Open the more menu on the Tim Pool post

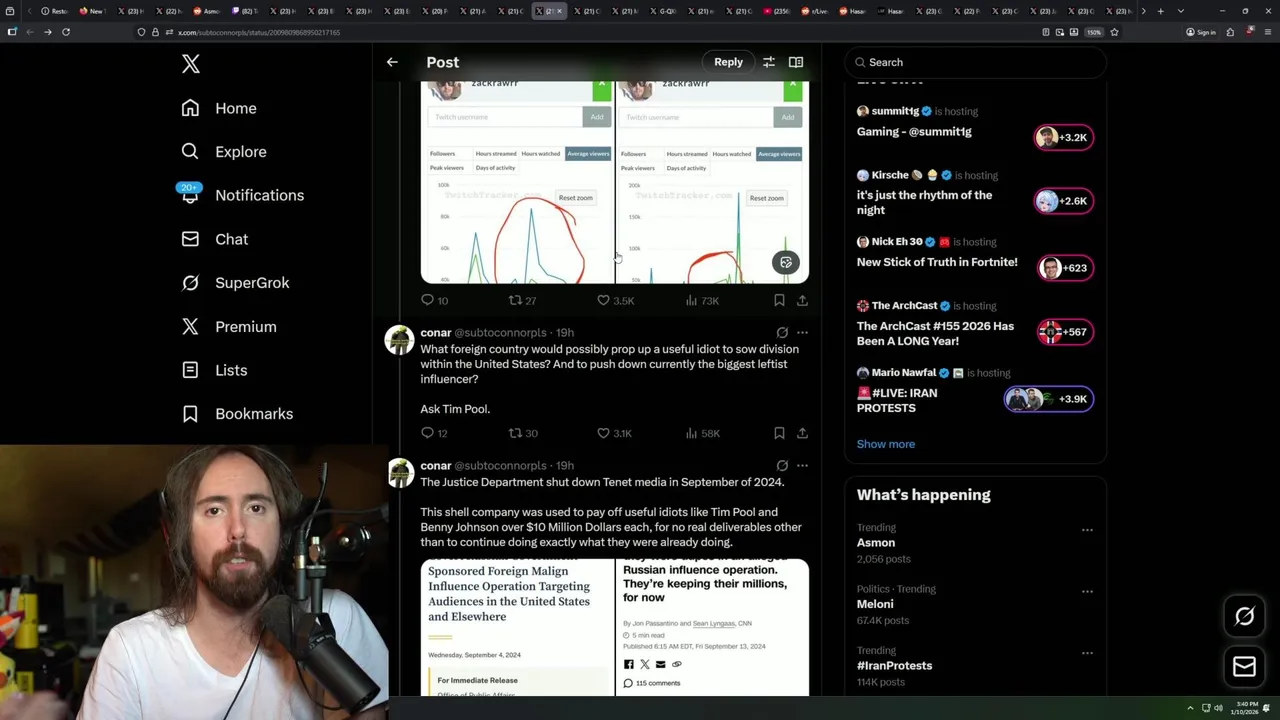tap(802, 333)
